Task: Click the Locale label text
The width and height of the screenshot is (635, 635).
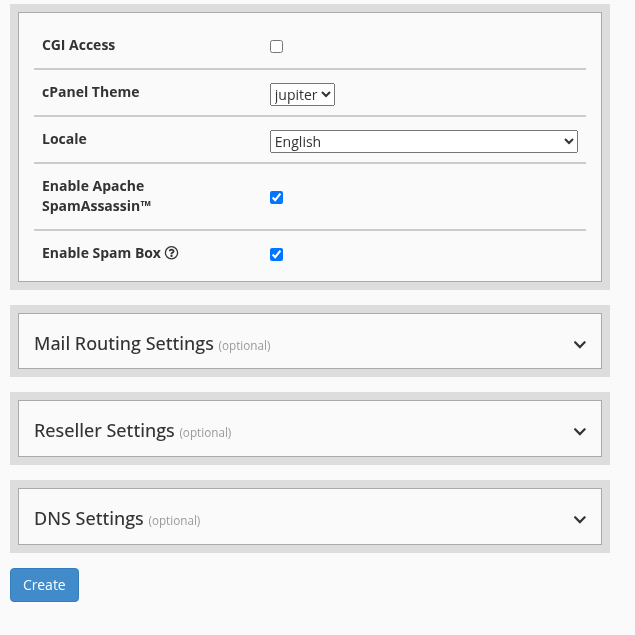Action: pyautogui.click(x=64, y=139)
